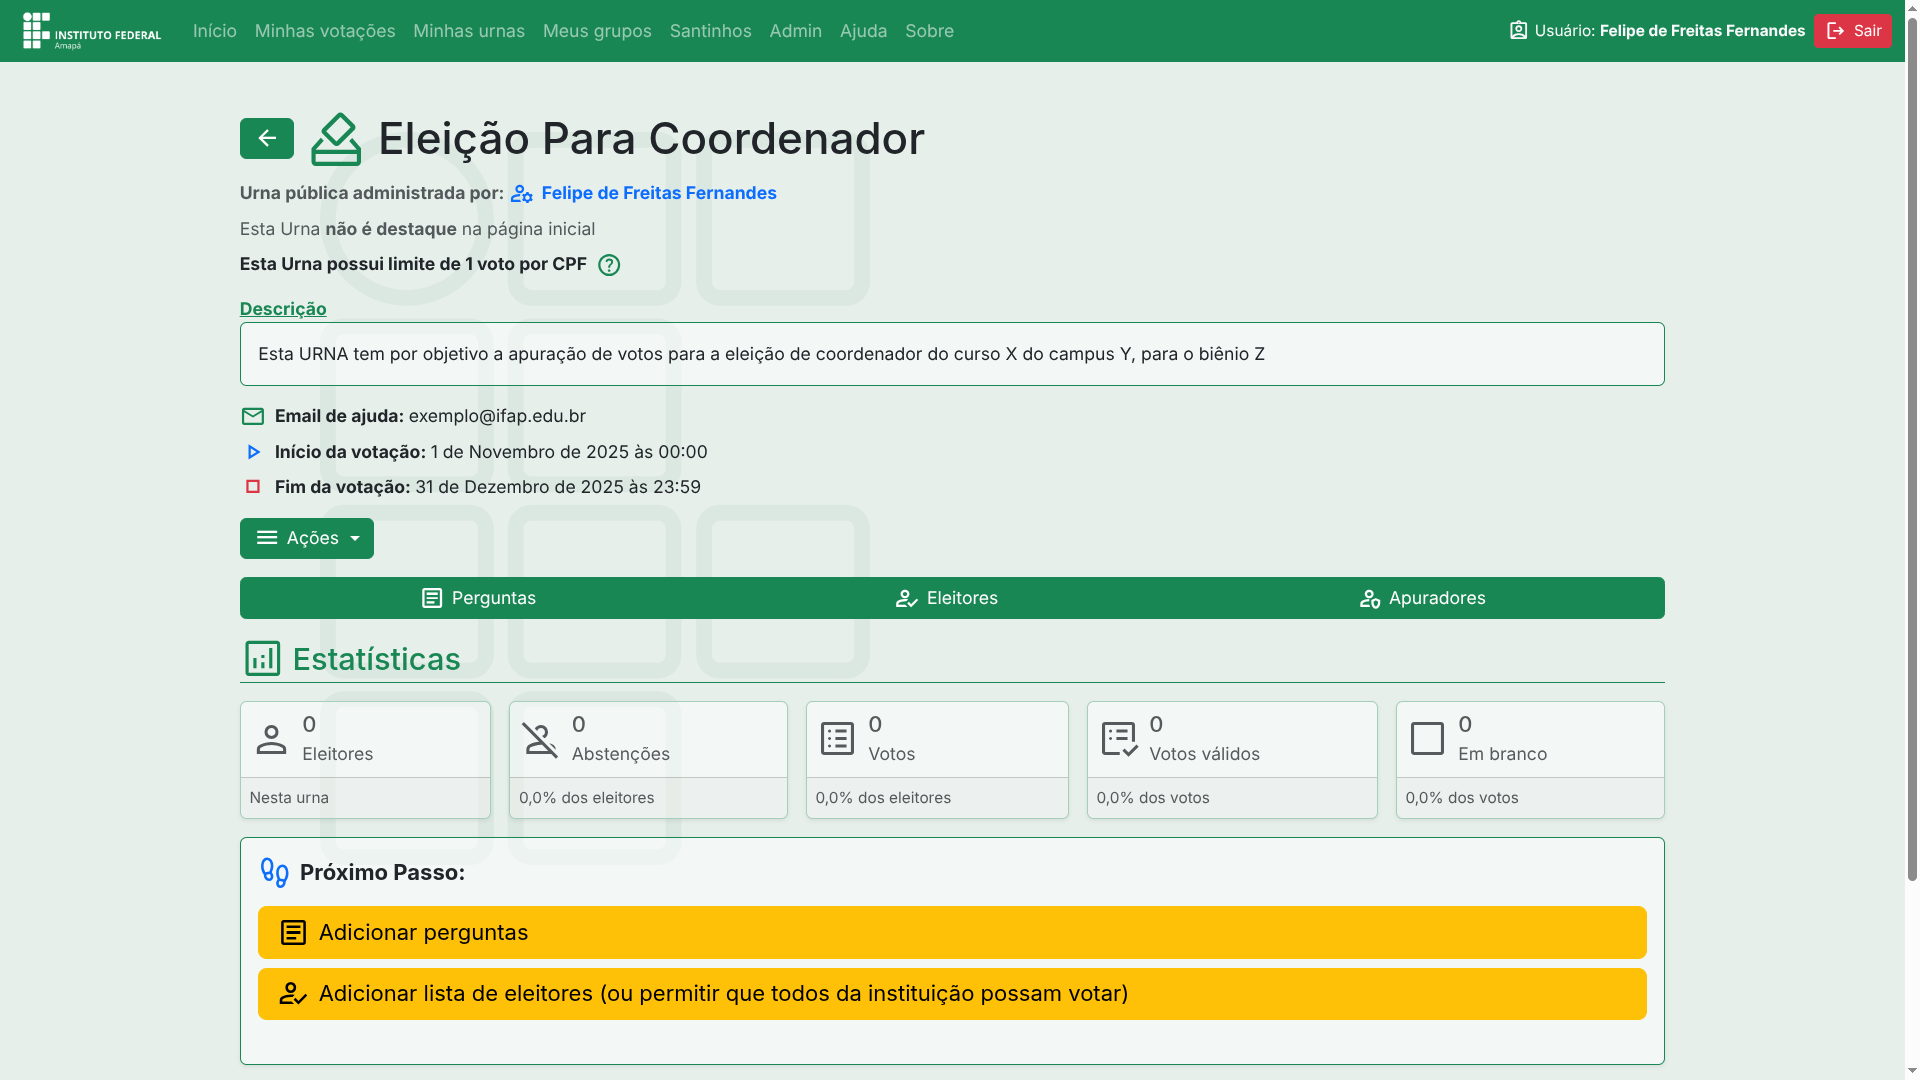Click the user badge icon near Usuário
The width and height of the screenshot is (1920, 1080).
(x=1518, y=31)
